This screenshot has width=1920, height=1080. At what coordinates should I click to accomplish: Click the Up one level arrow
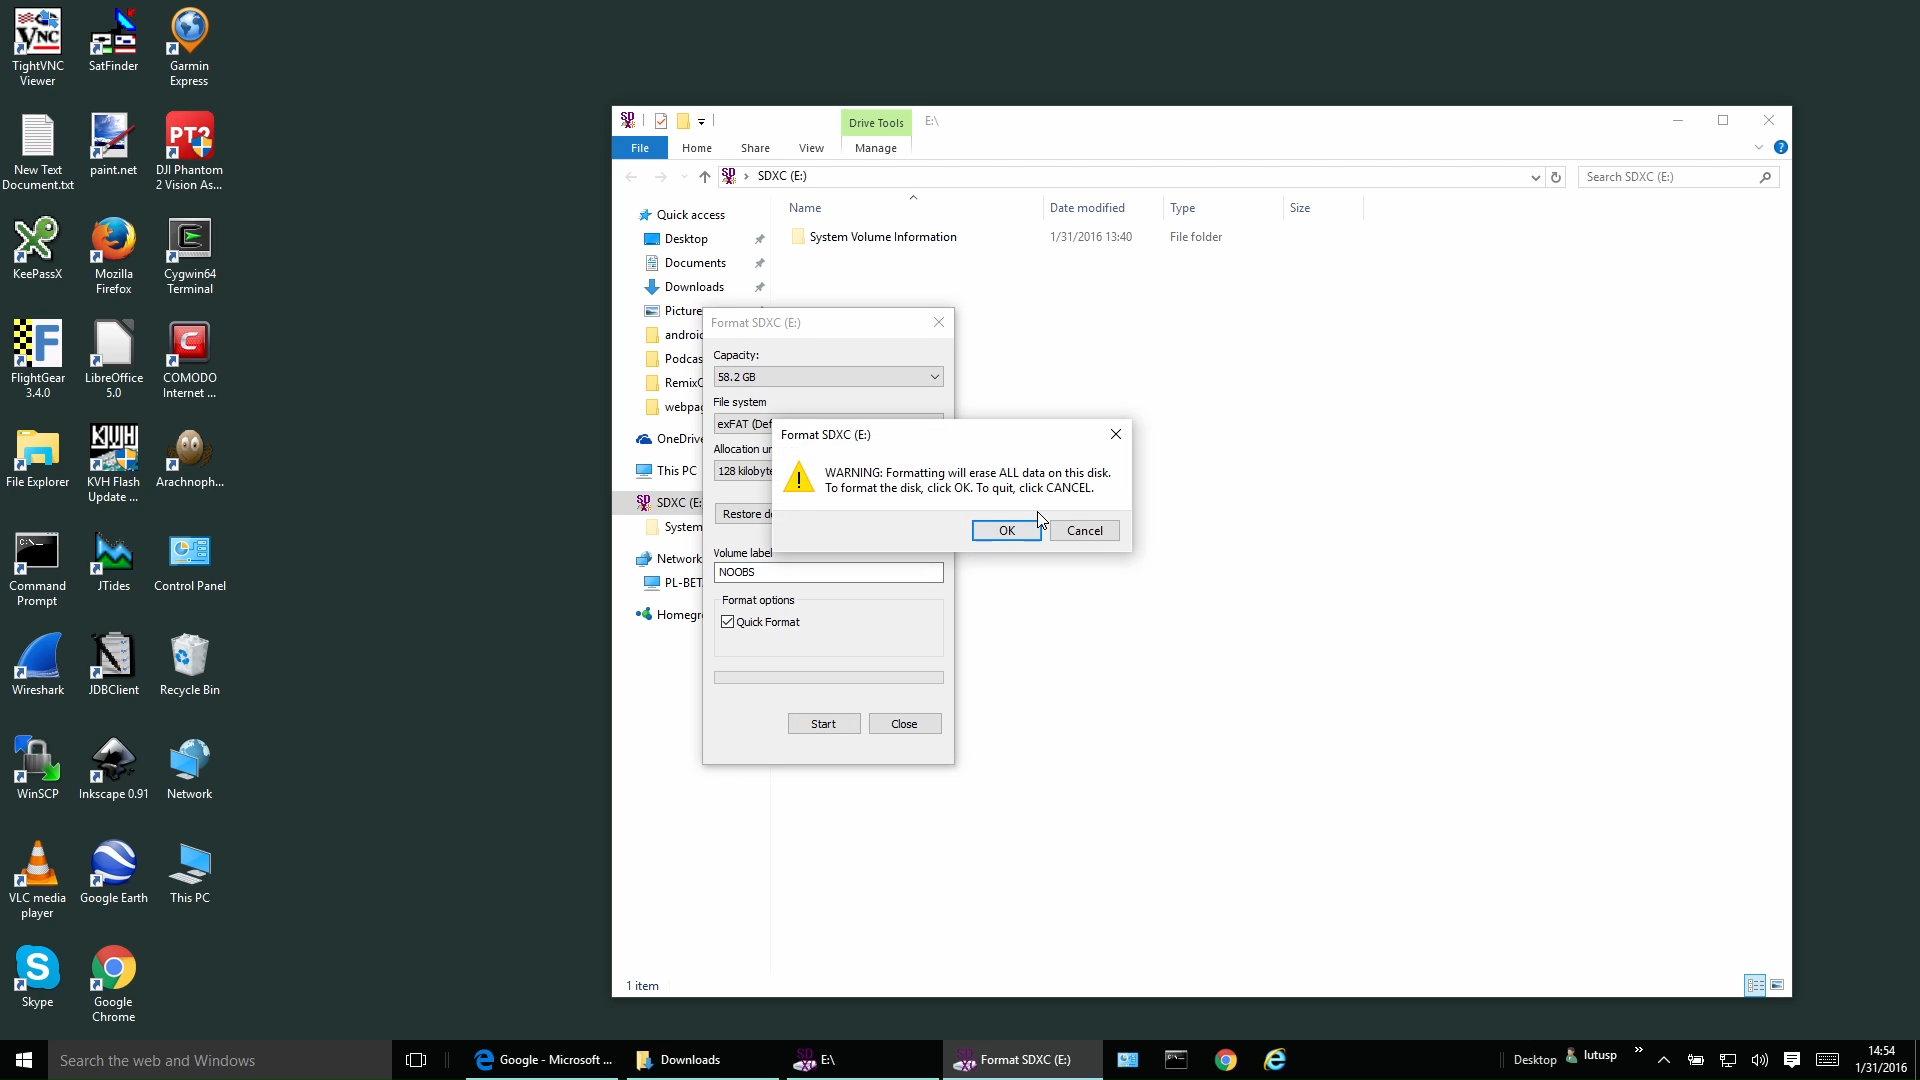pyautogui.click(x=705, y=177)
